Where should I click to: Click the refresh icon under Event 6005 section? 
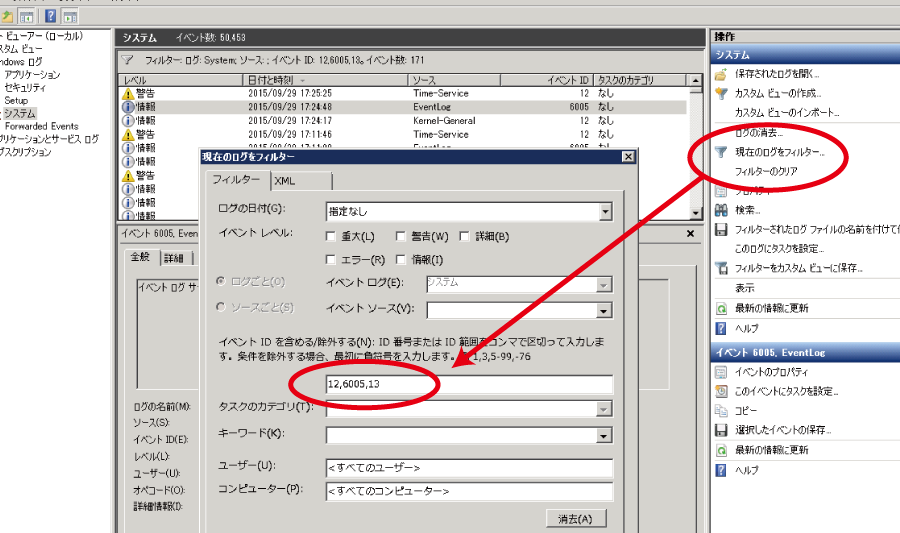721,450
